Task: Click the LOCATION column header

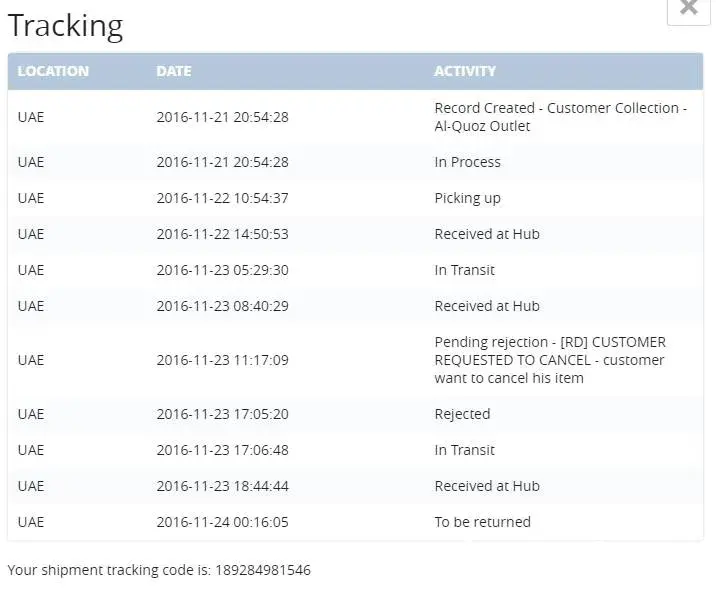Action: point(53,71)
